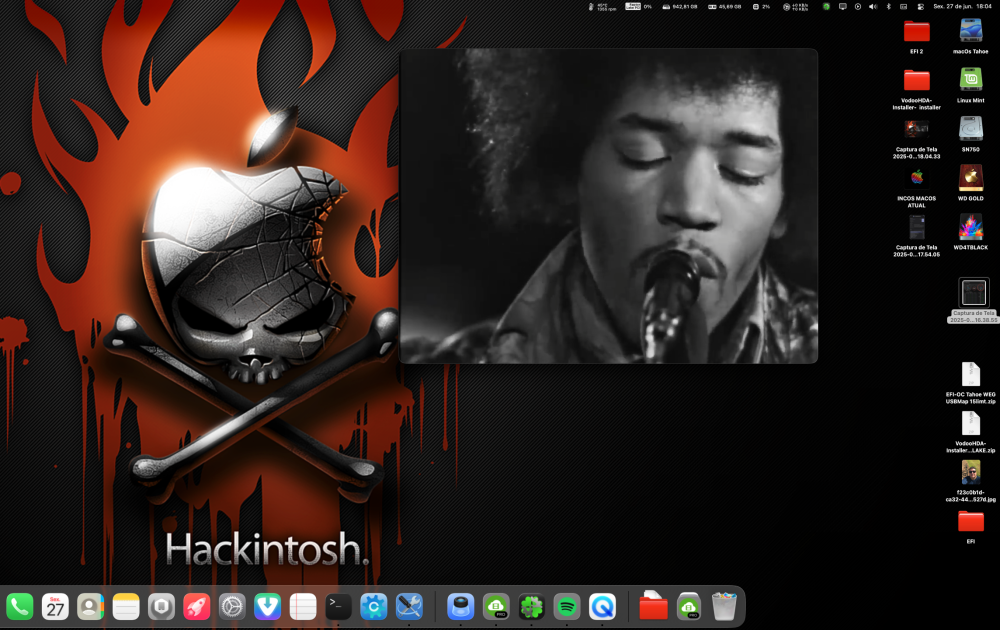1000x630 pixels.
Task: Click the network speed KB/s monitor
Action: click(x=795, y=6)
